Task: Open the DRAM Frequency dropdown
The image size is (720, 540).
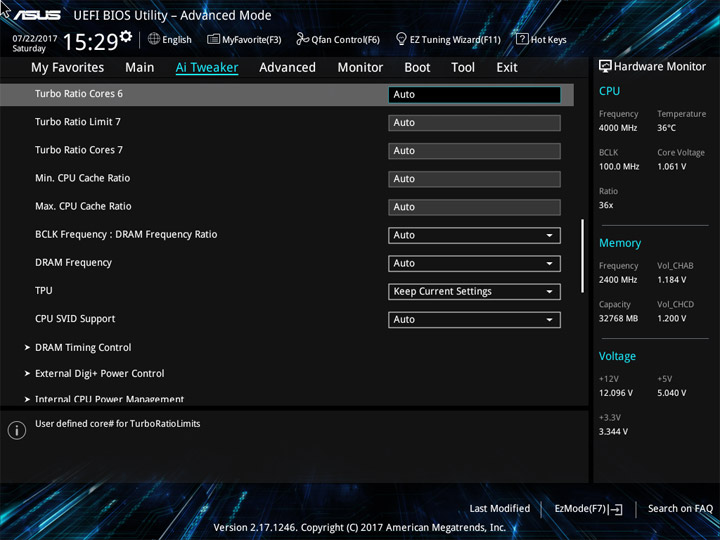Action: pyautogui.click(x=474, y=264)
